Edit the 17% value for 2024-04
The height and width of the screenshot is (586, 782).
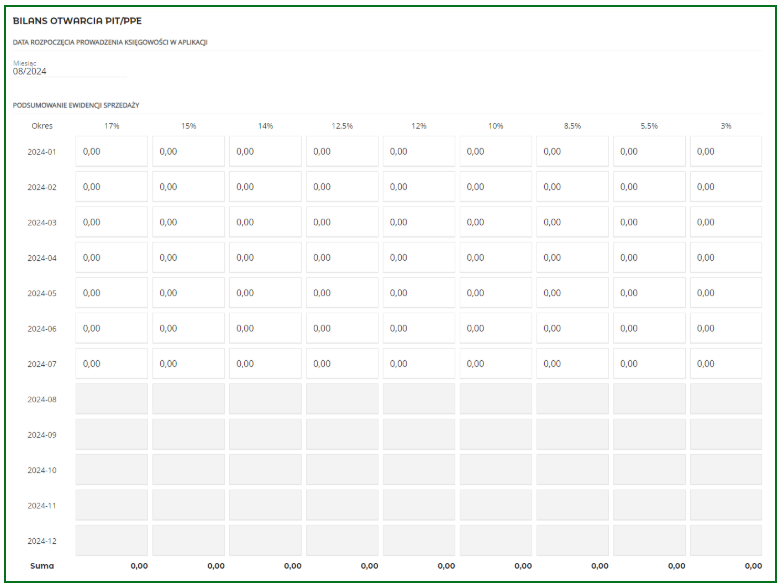[112, 257]
